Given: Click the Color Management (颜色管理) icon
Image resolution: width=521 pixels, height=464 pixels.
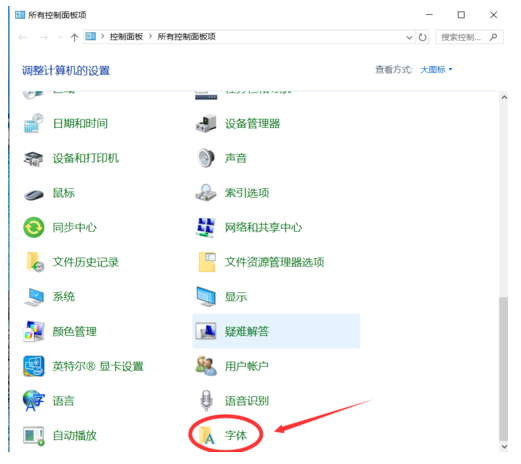Looking at the screenshot, I should pyautogui.click(x=34, y=331).
